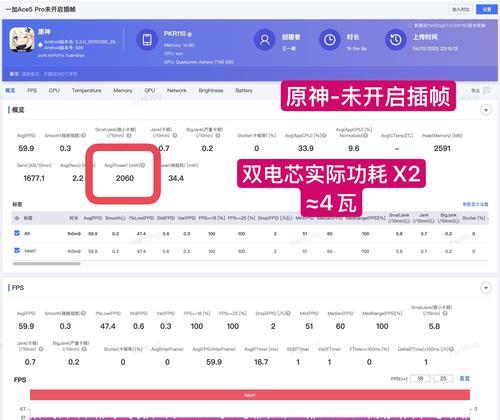This screenshot has height=420, width=500.
Task: Click info icon under SmallJank in overview
Action: pos(129,135)
